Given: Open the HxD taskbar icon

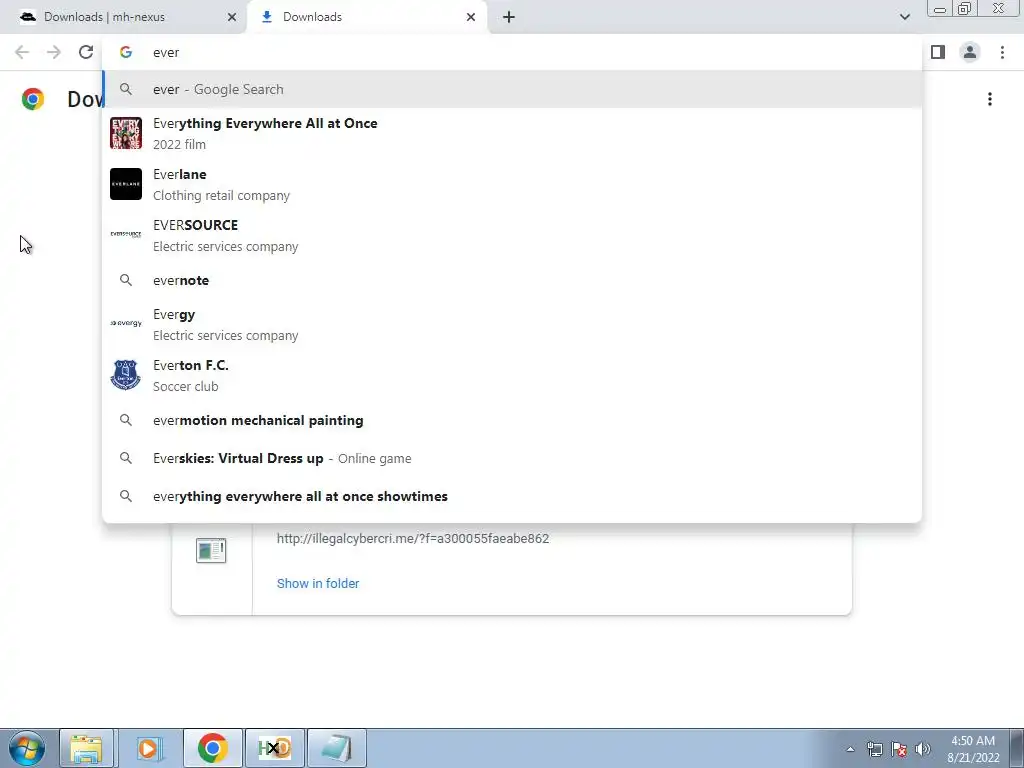Looking at the screenshot, I should pyautogui.click(x=274, y=748).
